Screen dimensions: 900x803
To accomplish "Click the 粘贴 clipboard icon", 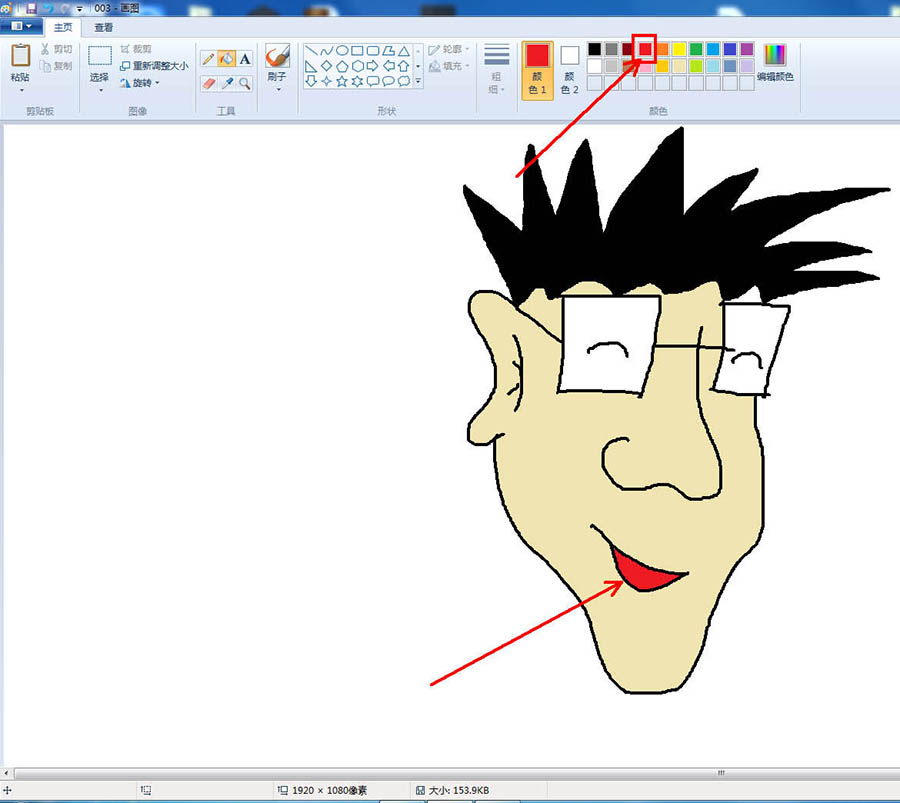I will [20, 55].
